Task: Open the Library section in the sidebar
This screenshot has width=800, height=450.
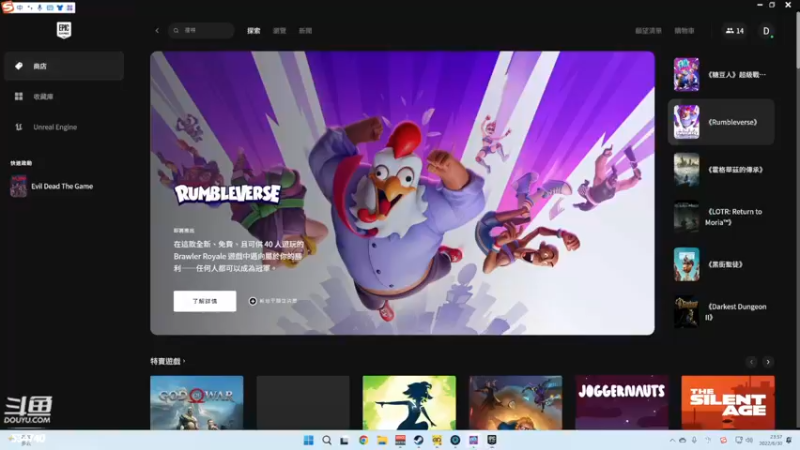Action: (x=64, y=96)
